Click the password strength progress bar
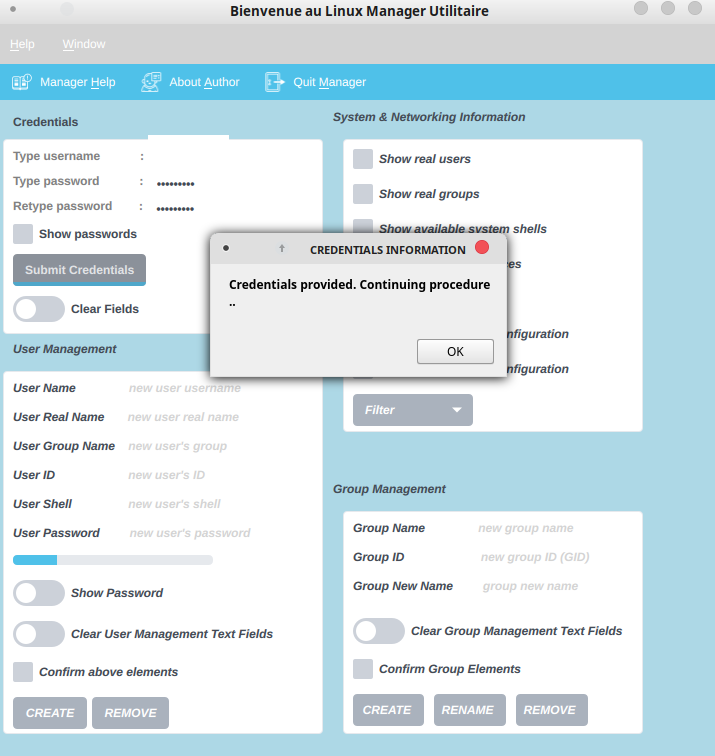 click(113, 560)
